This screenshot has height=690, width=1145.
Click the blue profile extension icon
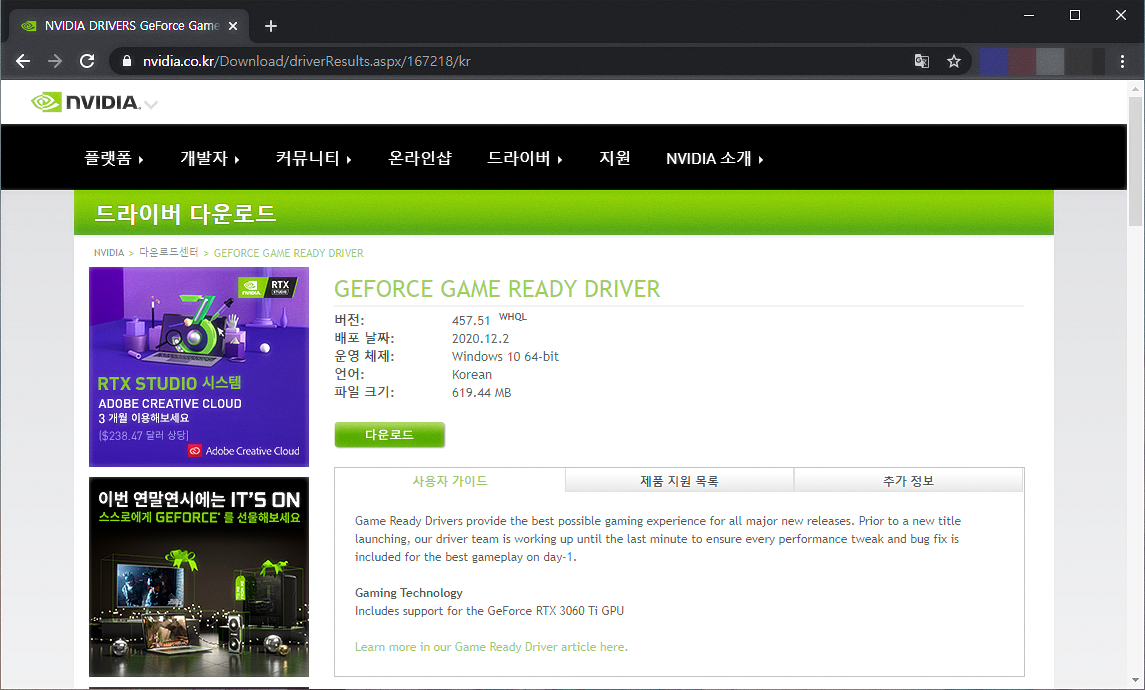coord(994,61)
